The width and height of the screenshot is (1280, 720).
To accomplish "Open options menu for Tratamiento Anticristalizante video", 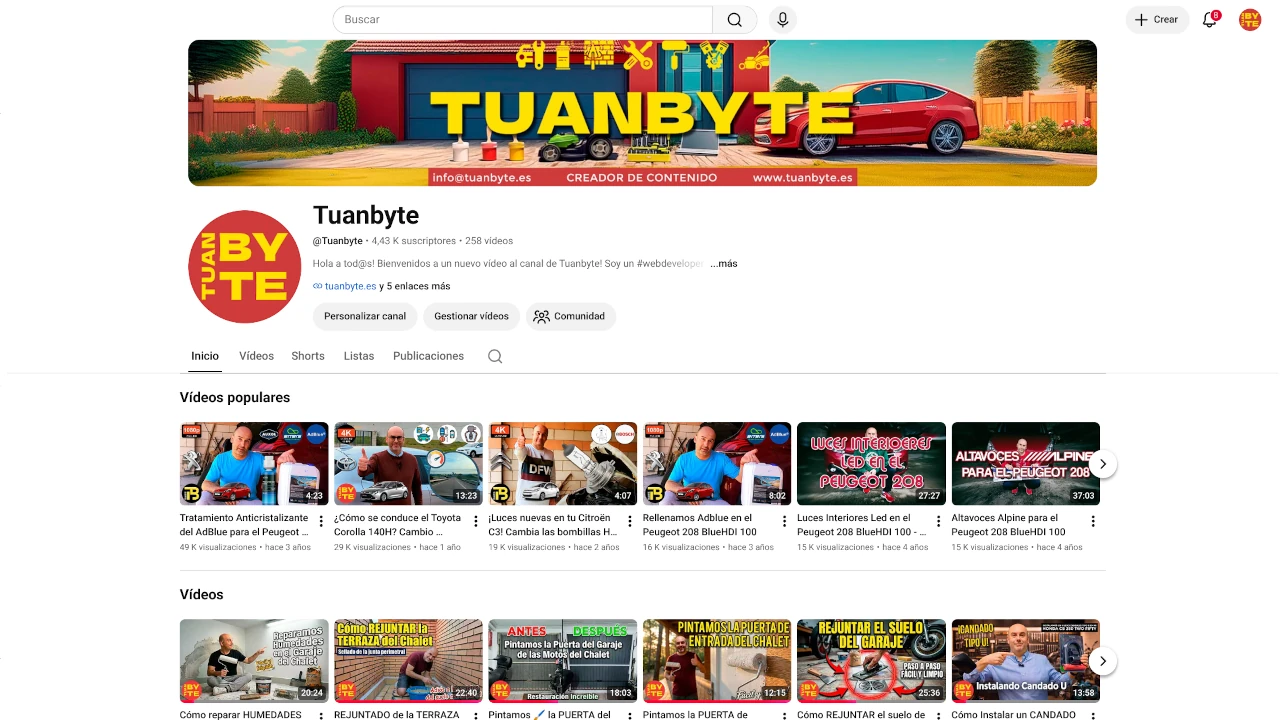I will click(321, 521).
